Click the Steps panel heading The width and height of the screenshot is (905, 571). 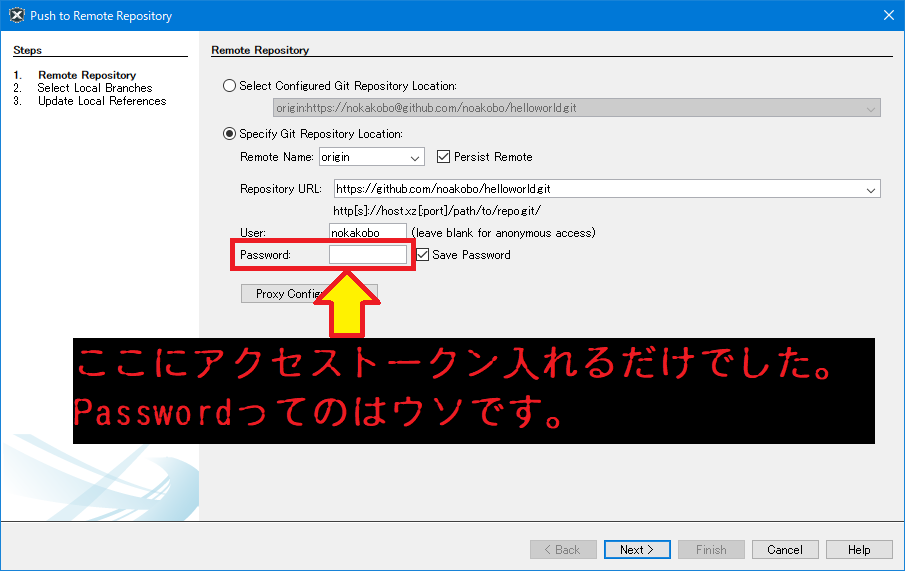pyautogui.click(x=28, y=50)
